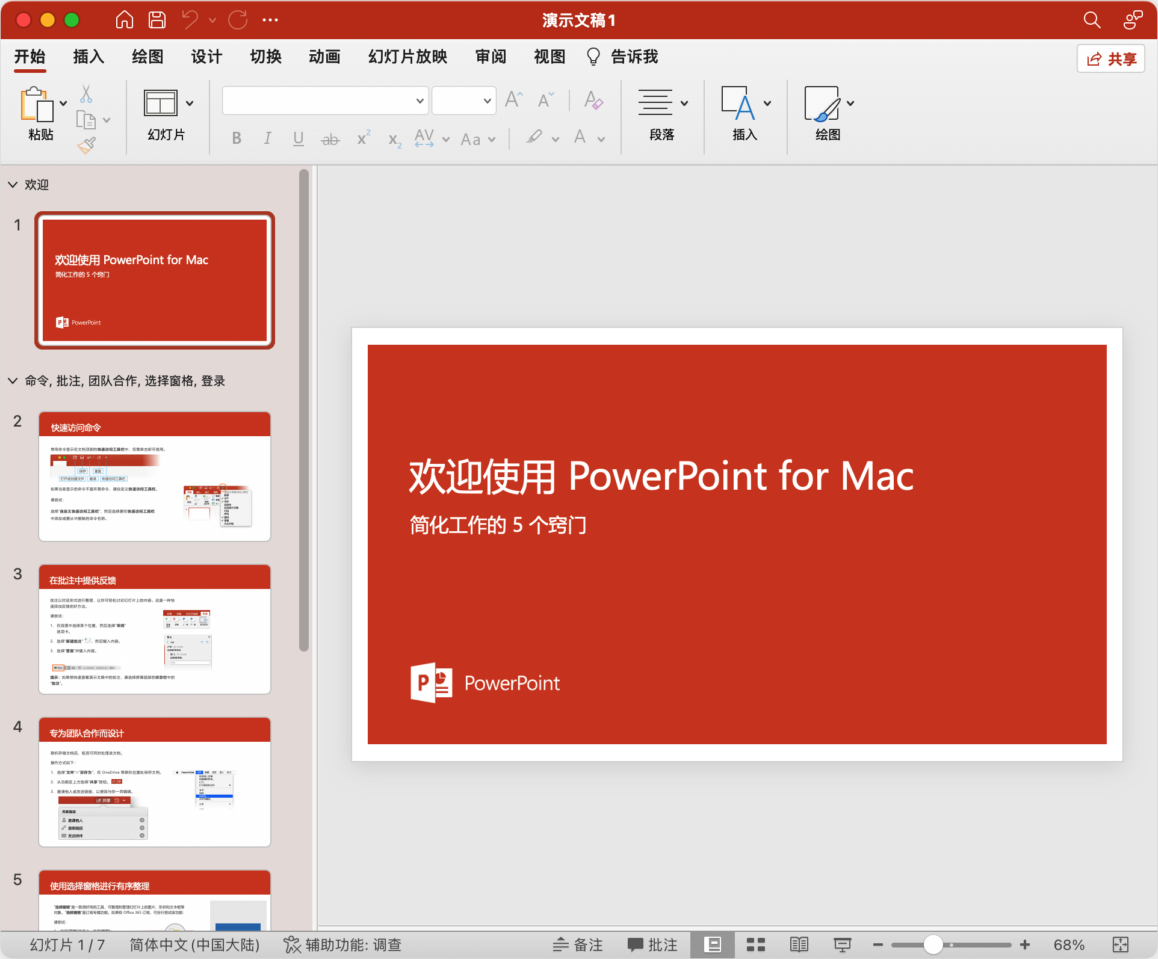The width and height of the screenshot is (1158, 959).
Task: Open the font name dropdown
Action: click(x=420, y=100)
